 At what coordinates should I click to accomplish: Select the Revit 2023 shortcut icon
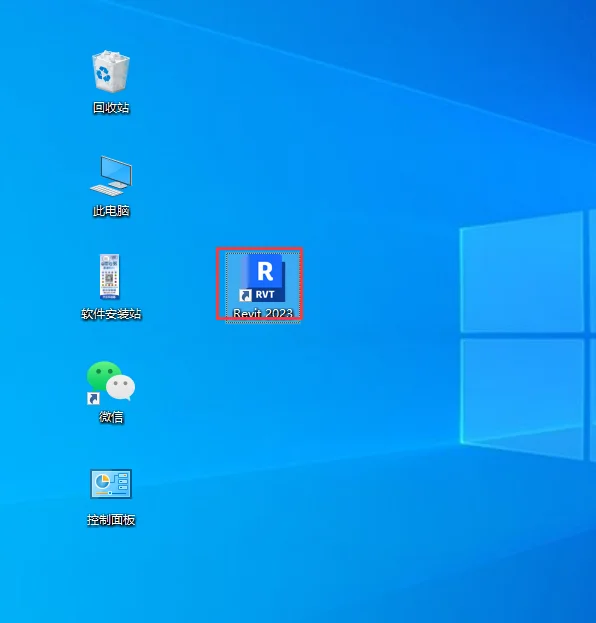coord(263,279)
